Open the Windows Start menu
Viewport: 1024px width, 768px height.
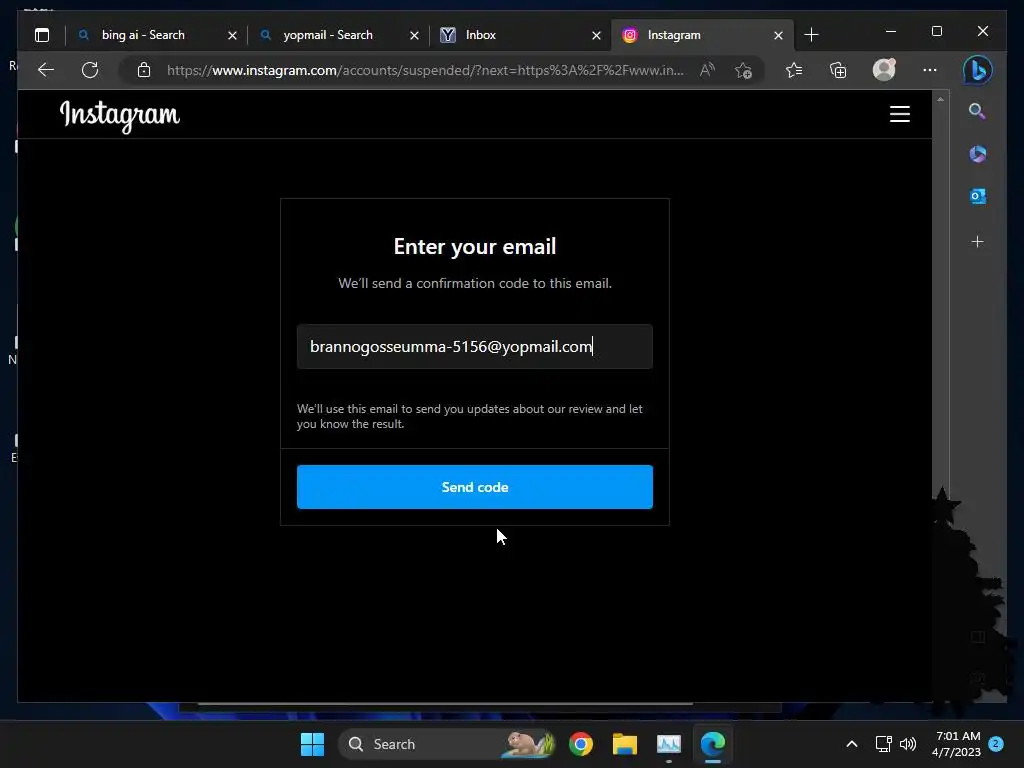(312, 744)
